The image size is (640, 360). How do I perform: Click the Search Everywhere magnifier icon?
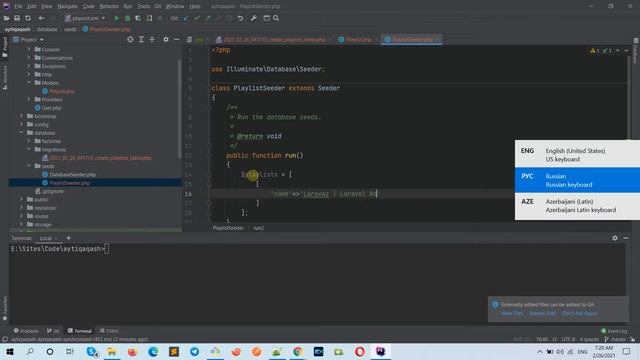(x=276, y=18)
